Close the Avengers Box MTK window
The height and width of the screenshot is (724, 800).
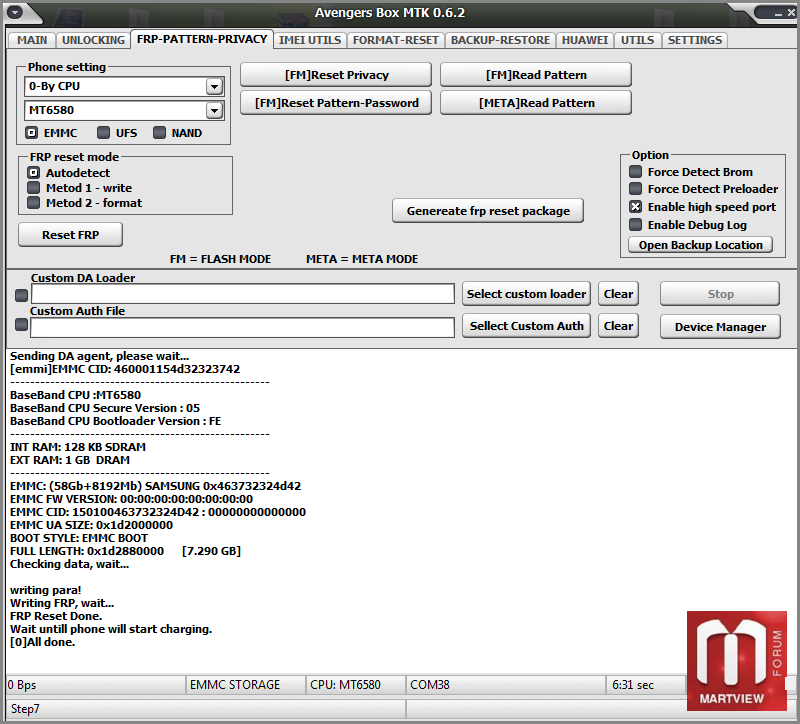click(x=791, y=13)
